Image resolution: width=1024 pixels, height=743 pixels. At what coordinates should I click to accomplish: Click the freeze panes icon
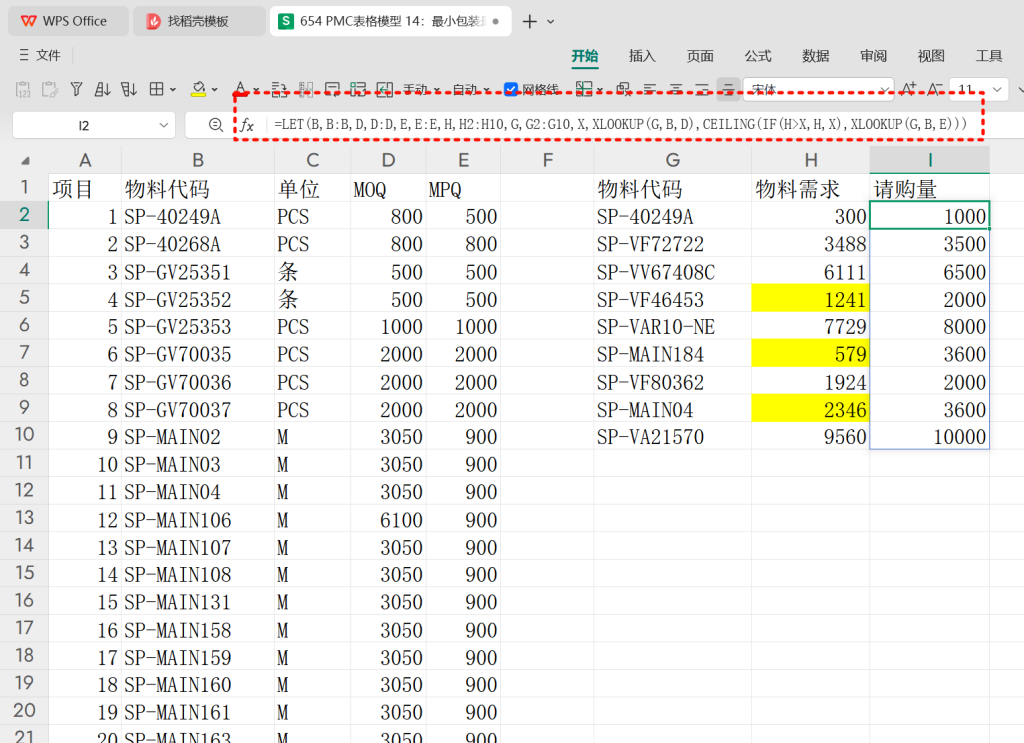pos(584,89)
